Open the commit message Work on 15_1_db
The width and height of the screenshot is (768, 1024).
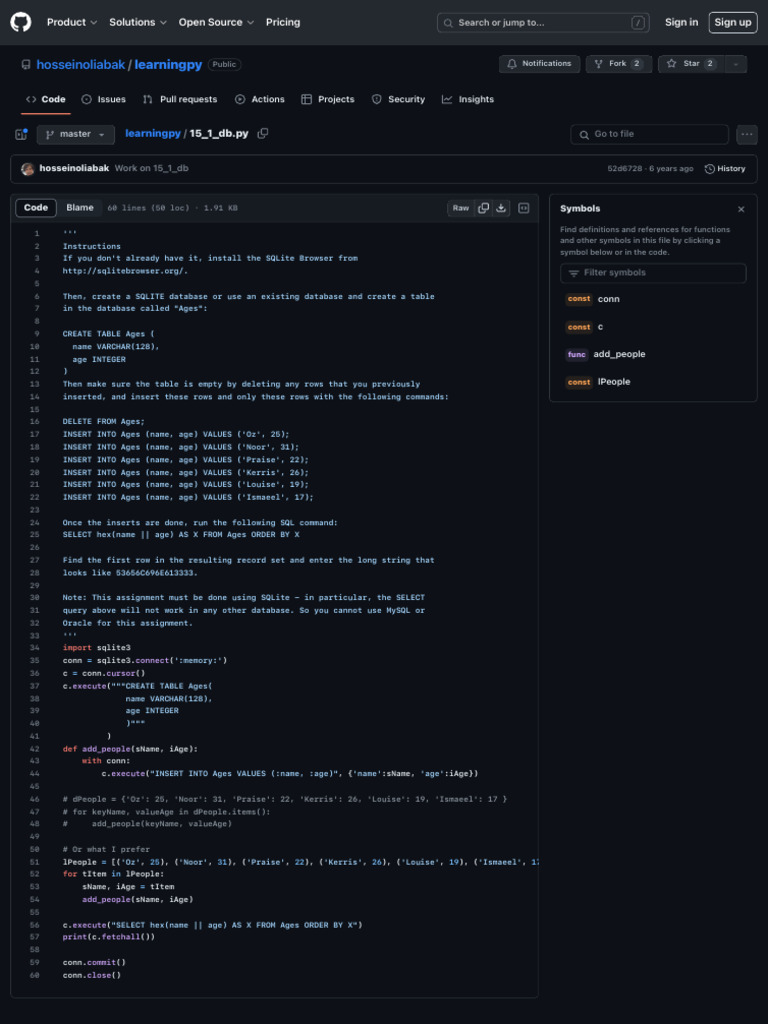pos(152,168)
